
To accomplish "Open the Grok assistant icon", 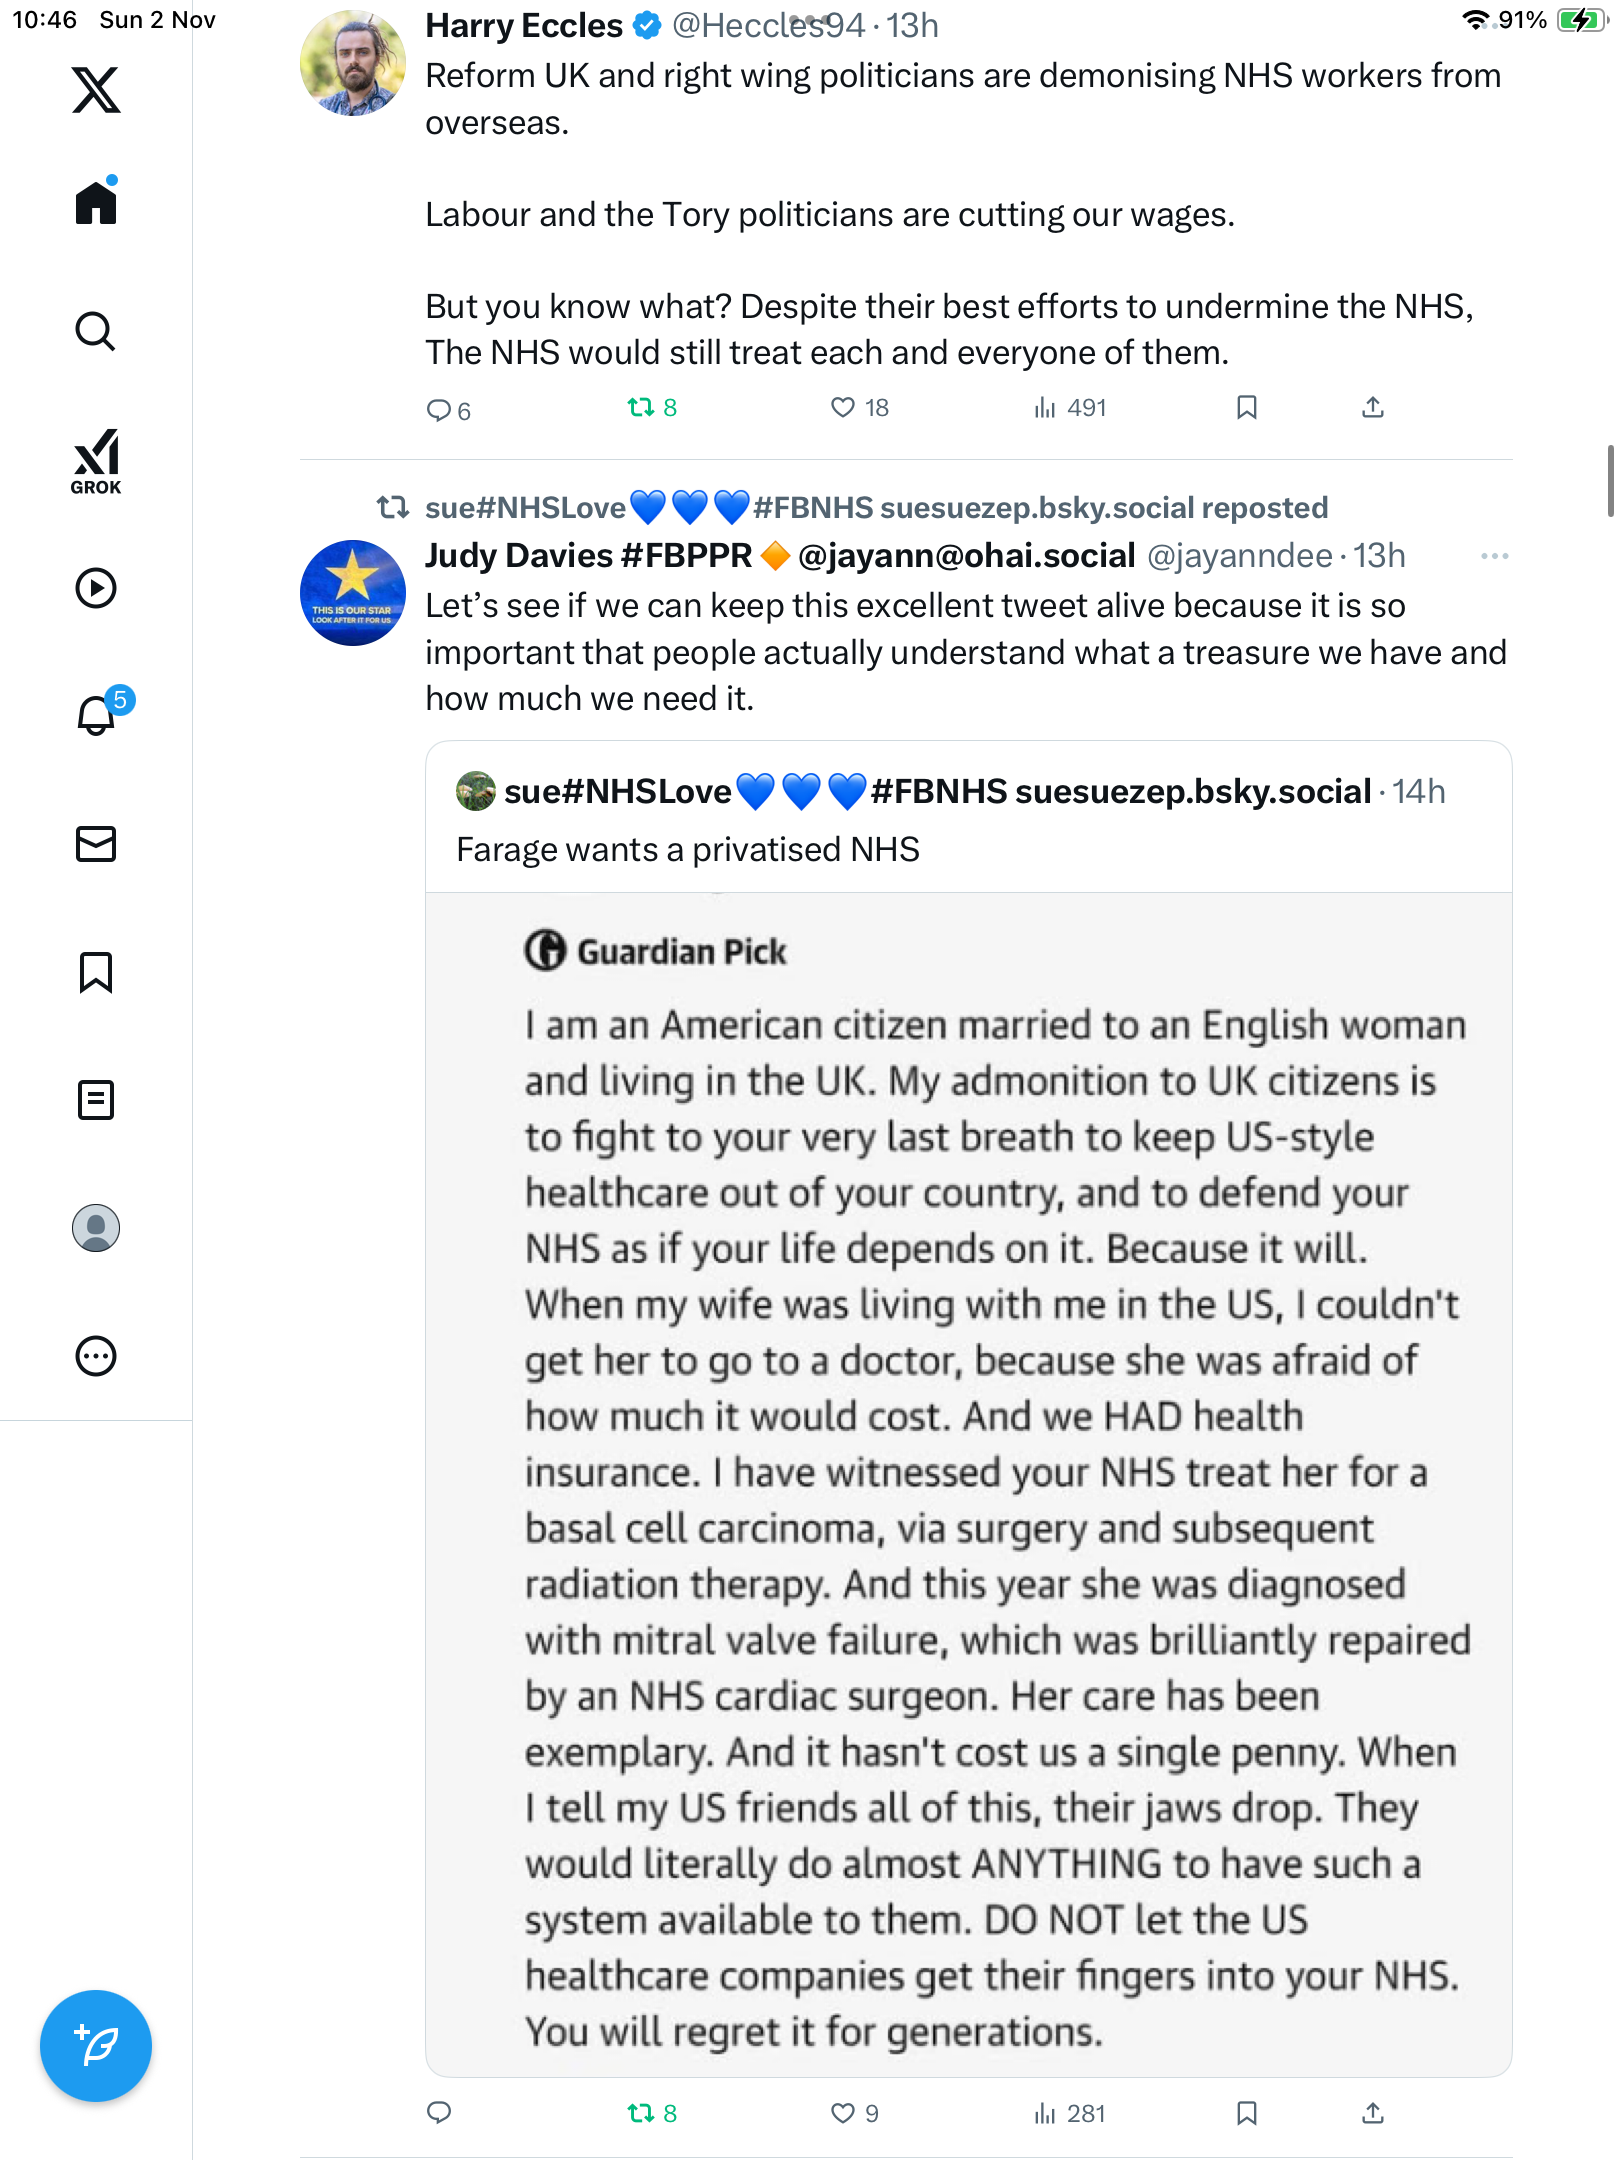I will pyautogui.click(x=96, y=461).
